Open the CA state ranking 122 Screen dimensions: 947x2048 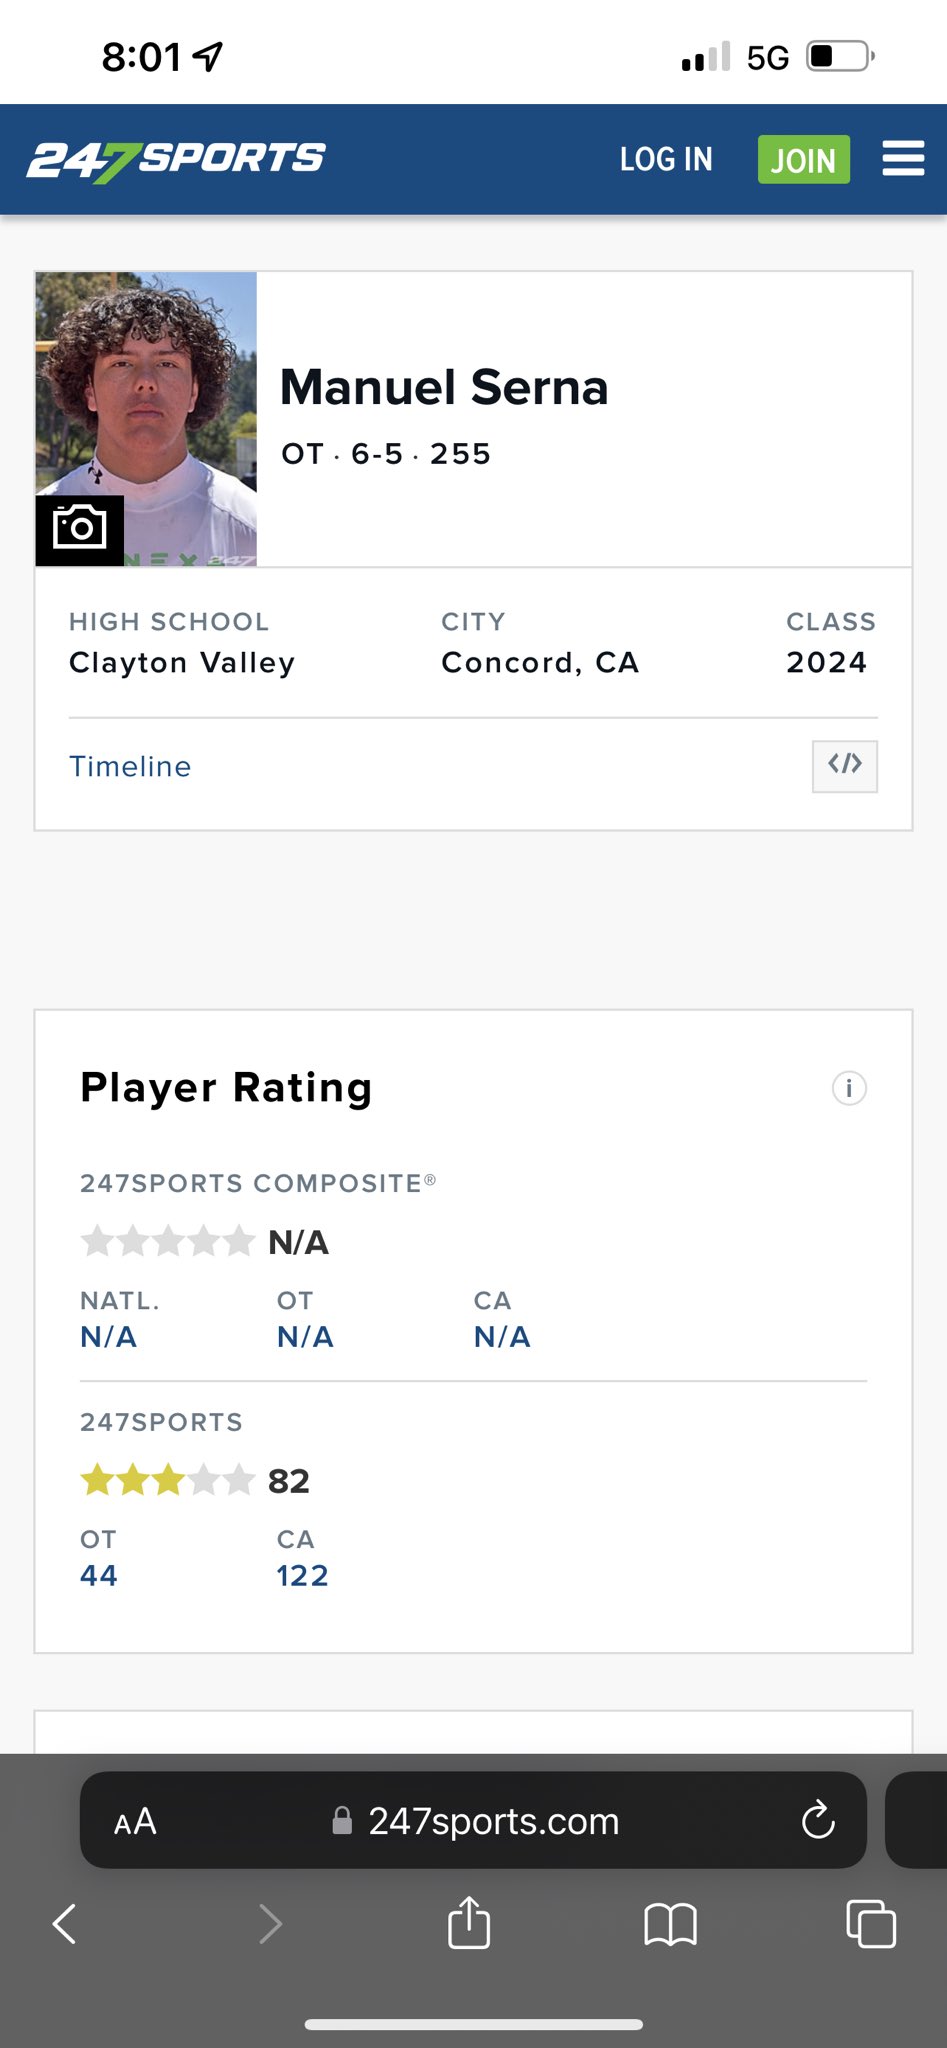(302, 1576)
